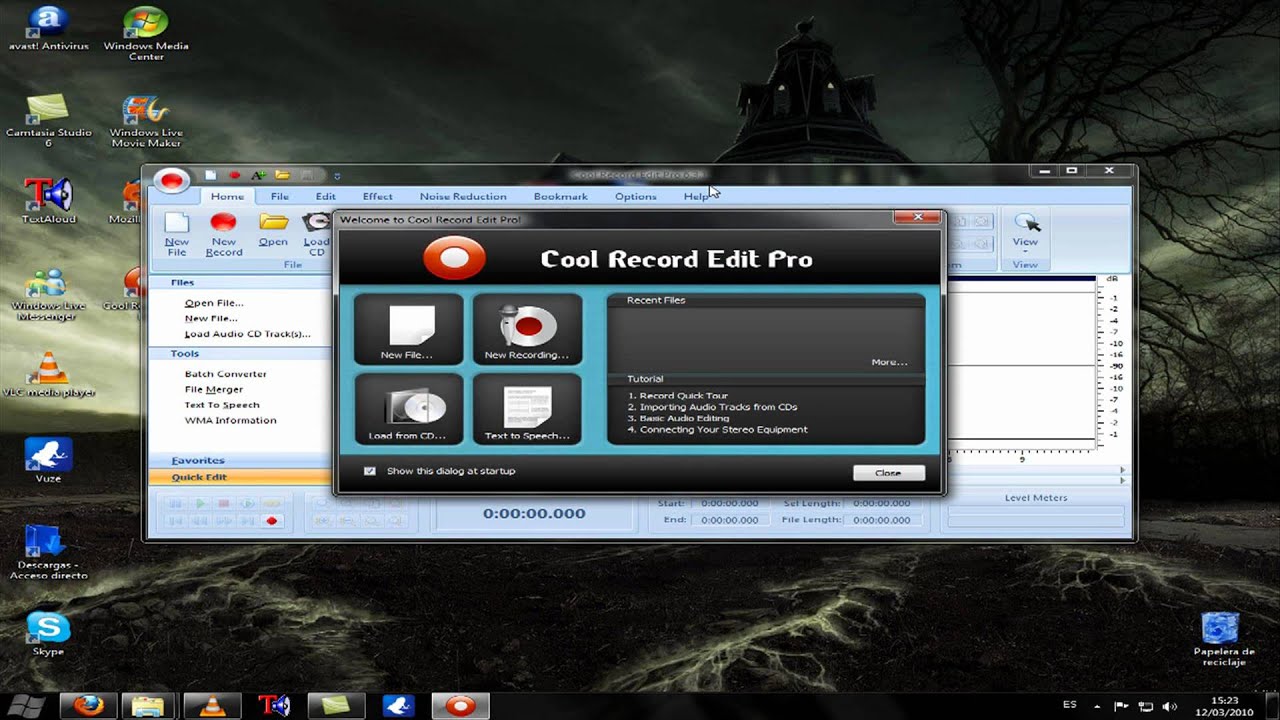Click Windows Start button
This screenshot has width=1280, height=720.
(25, 706)
